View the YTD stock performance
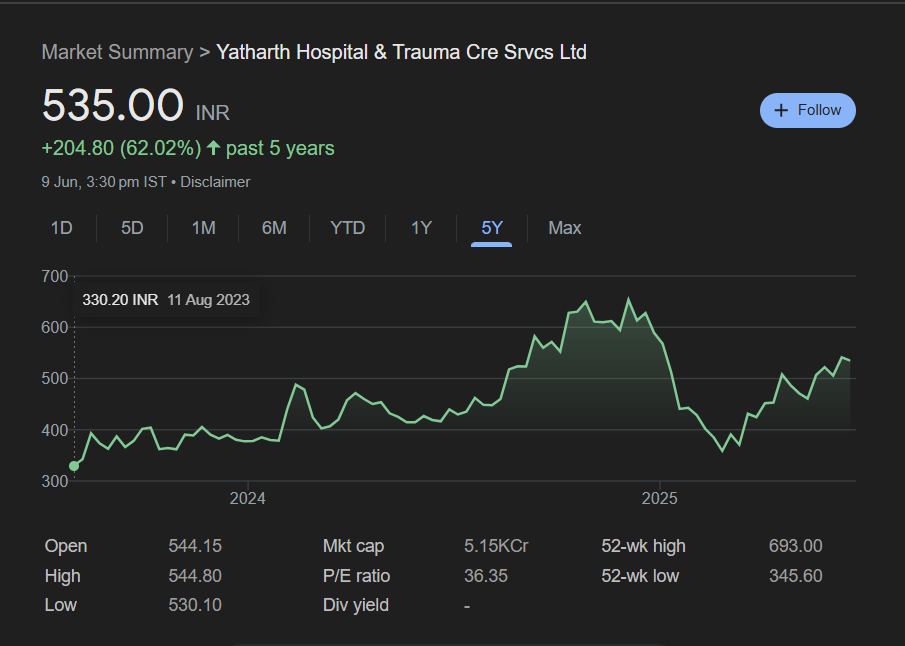The width and height of the screenshot is (905, 646). click(347, 228)
